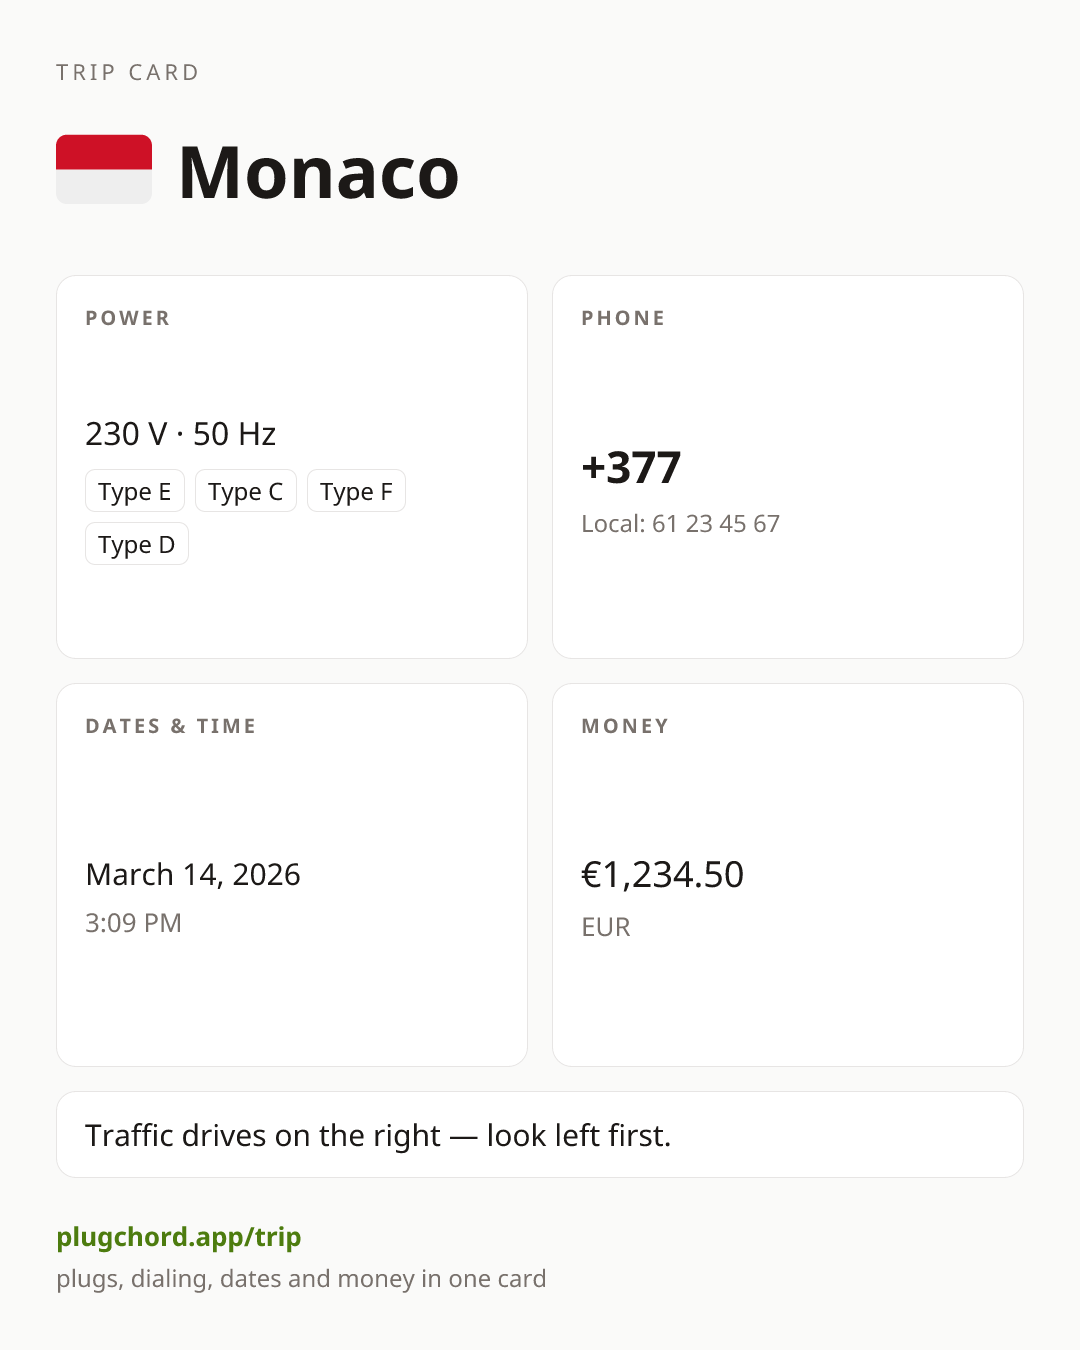Click the +377 dialing code
This screenshot has width=1080, height=1350.
click(631, 467)
